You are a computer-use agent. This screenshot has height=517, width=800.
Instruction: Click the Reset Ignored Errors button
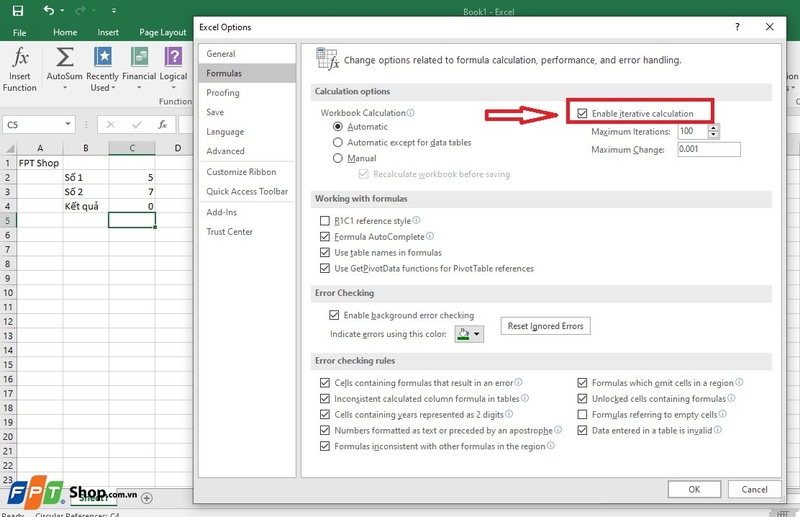point(545,326)
